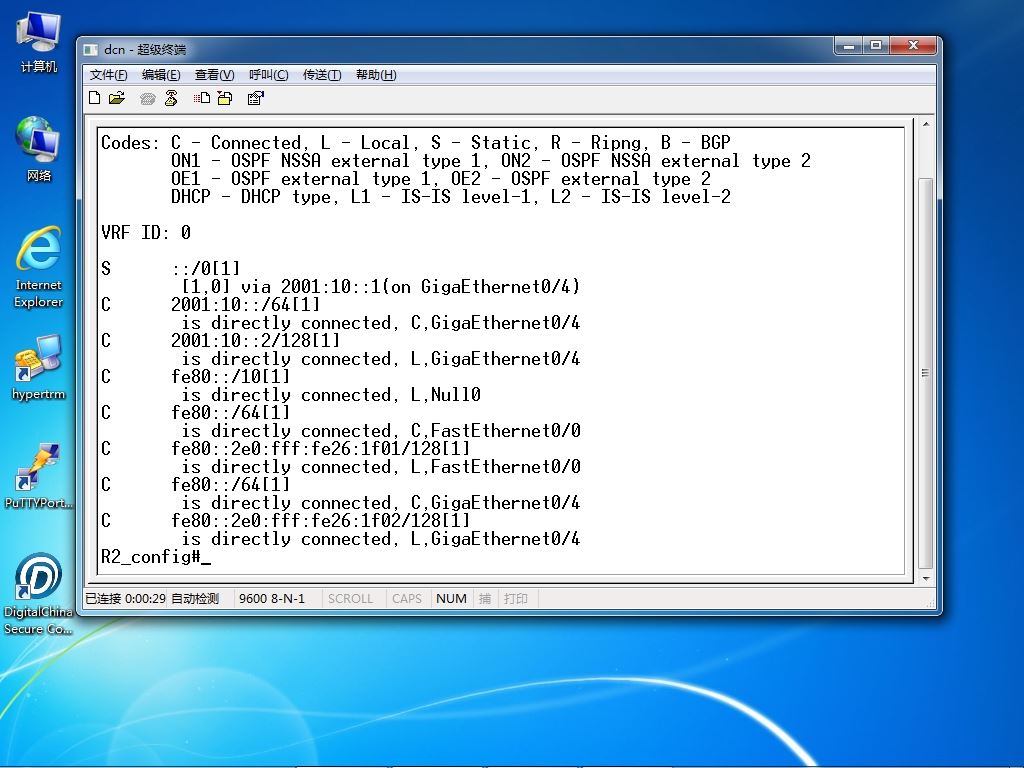
Task: Open the 帮助(H) menu
Action: coord(376,75)
